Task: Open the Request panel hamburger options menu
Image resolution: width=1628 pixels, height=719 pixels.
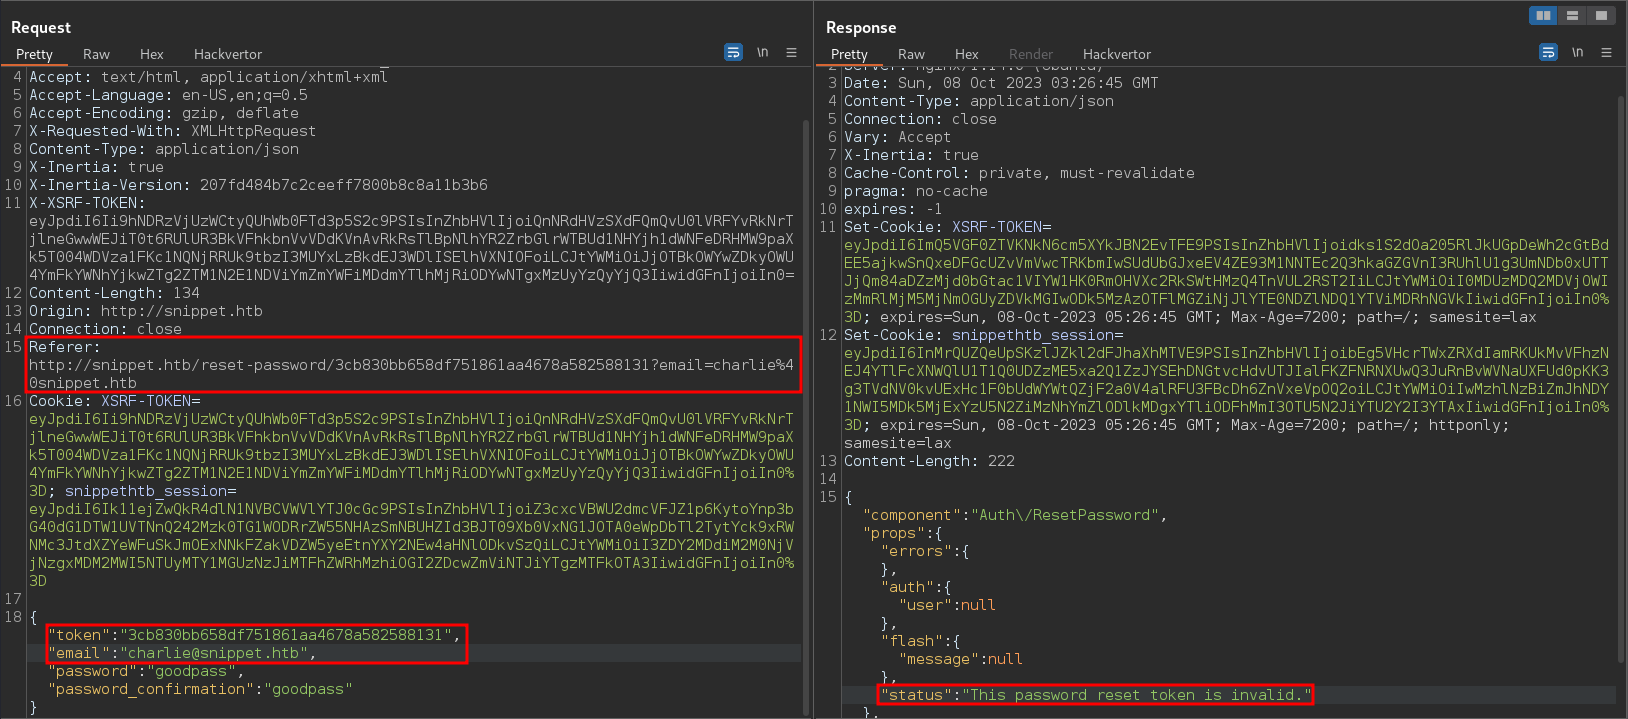Action: point(791,52)
